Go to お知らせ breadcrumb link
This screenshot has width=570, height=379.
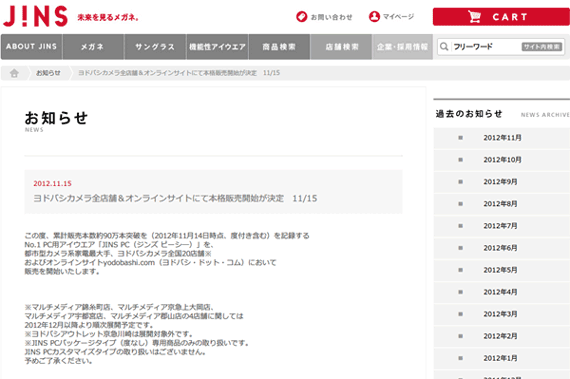(48, 73)
